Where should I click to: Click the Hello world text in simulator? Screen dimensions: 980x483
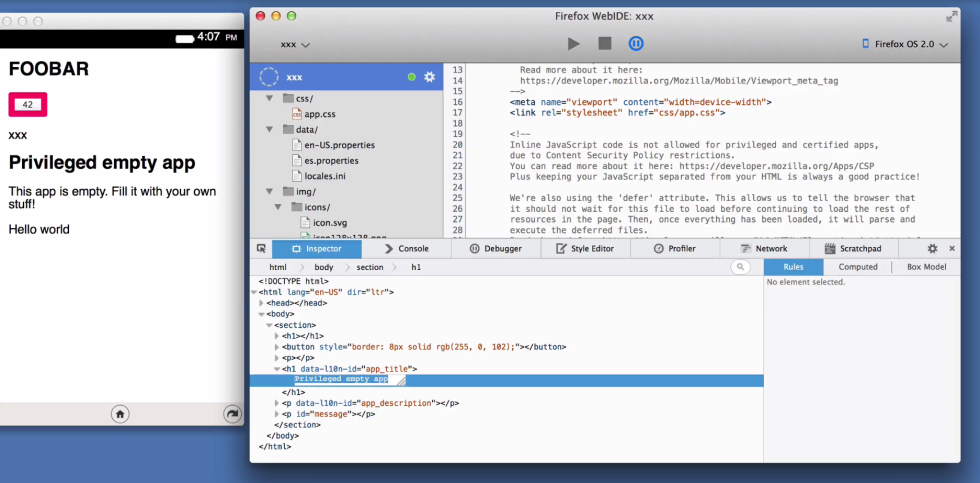39,230
